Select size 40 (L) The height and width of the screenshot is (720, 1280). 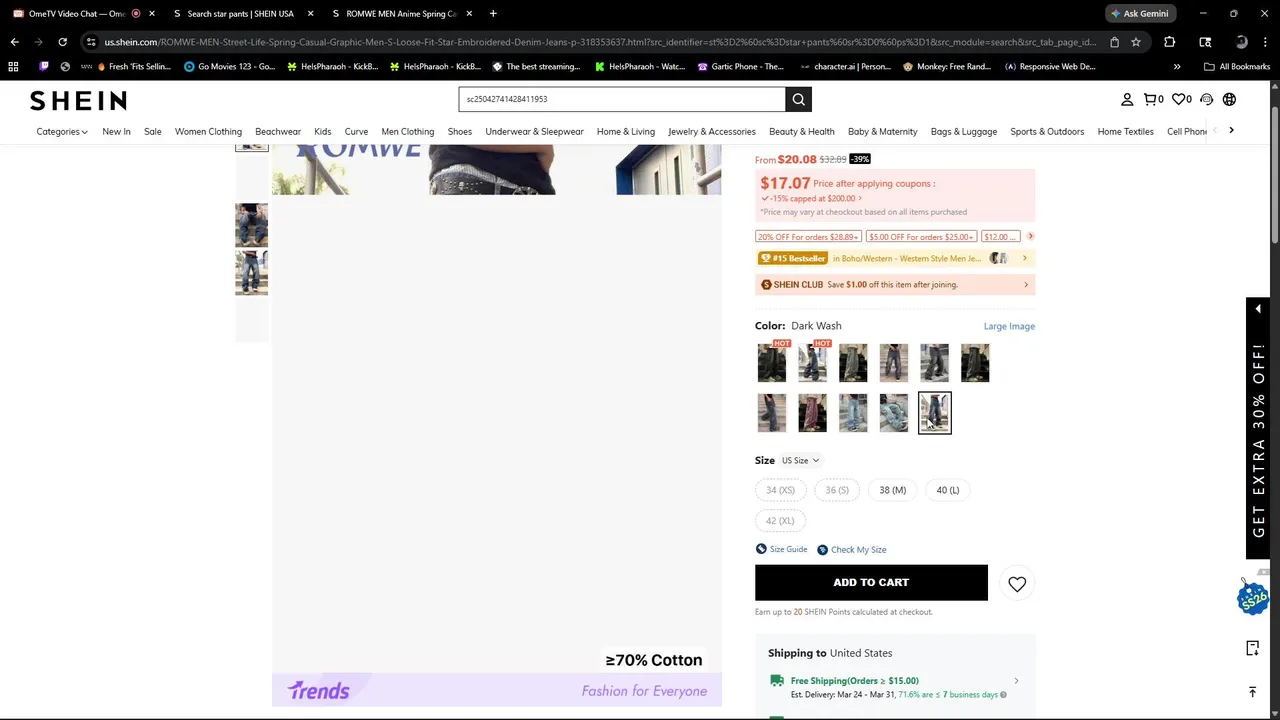948,490
